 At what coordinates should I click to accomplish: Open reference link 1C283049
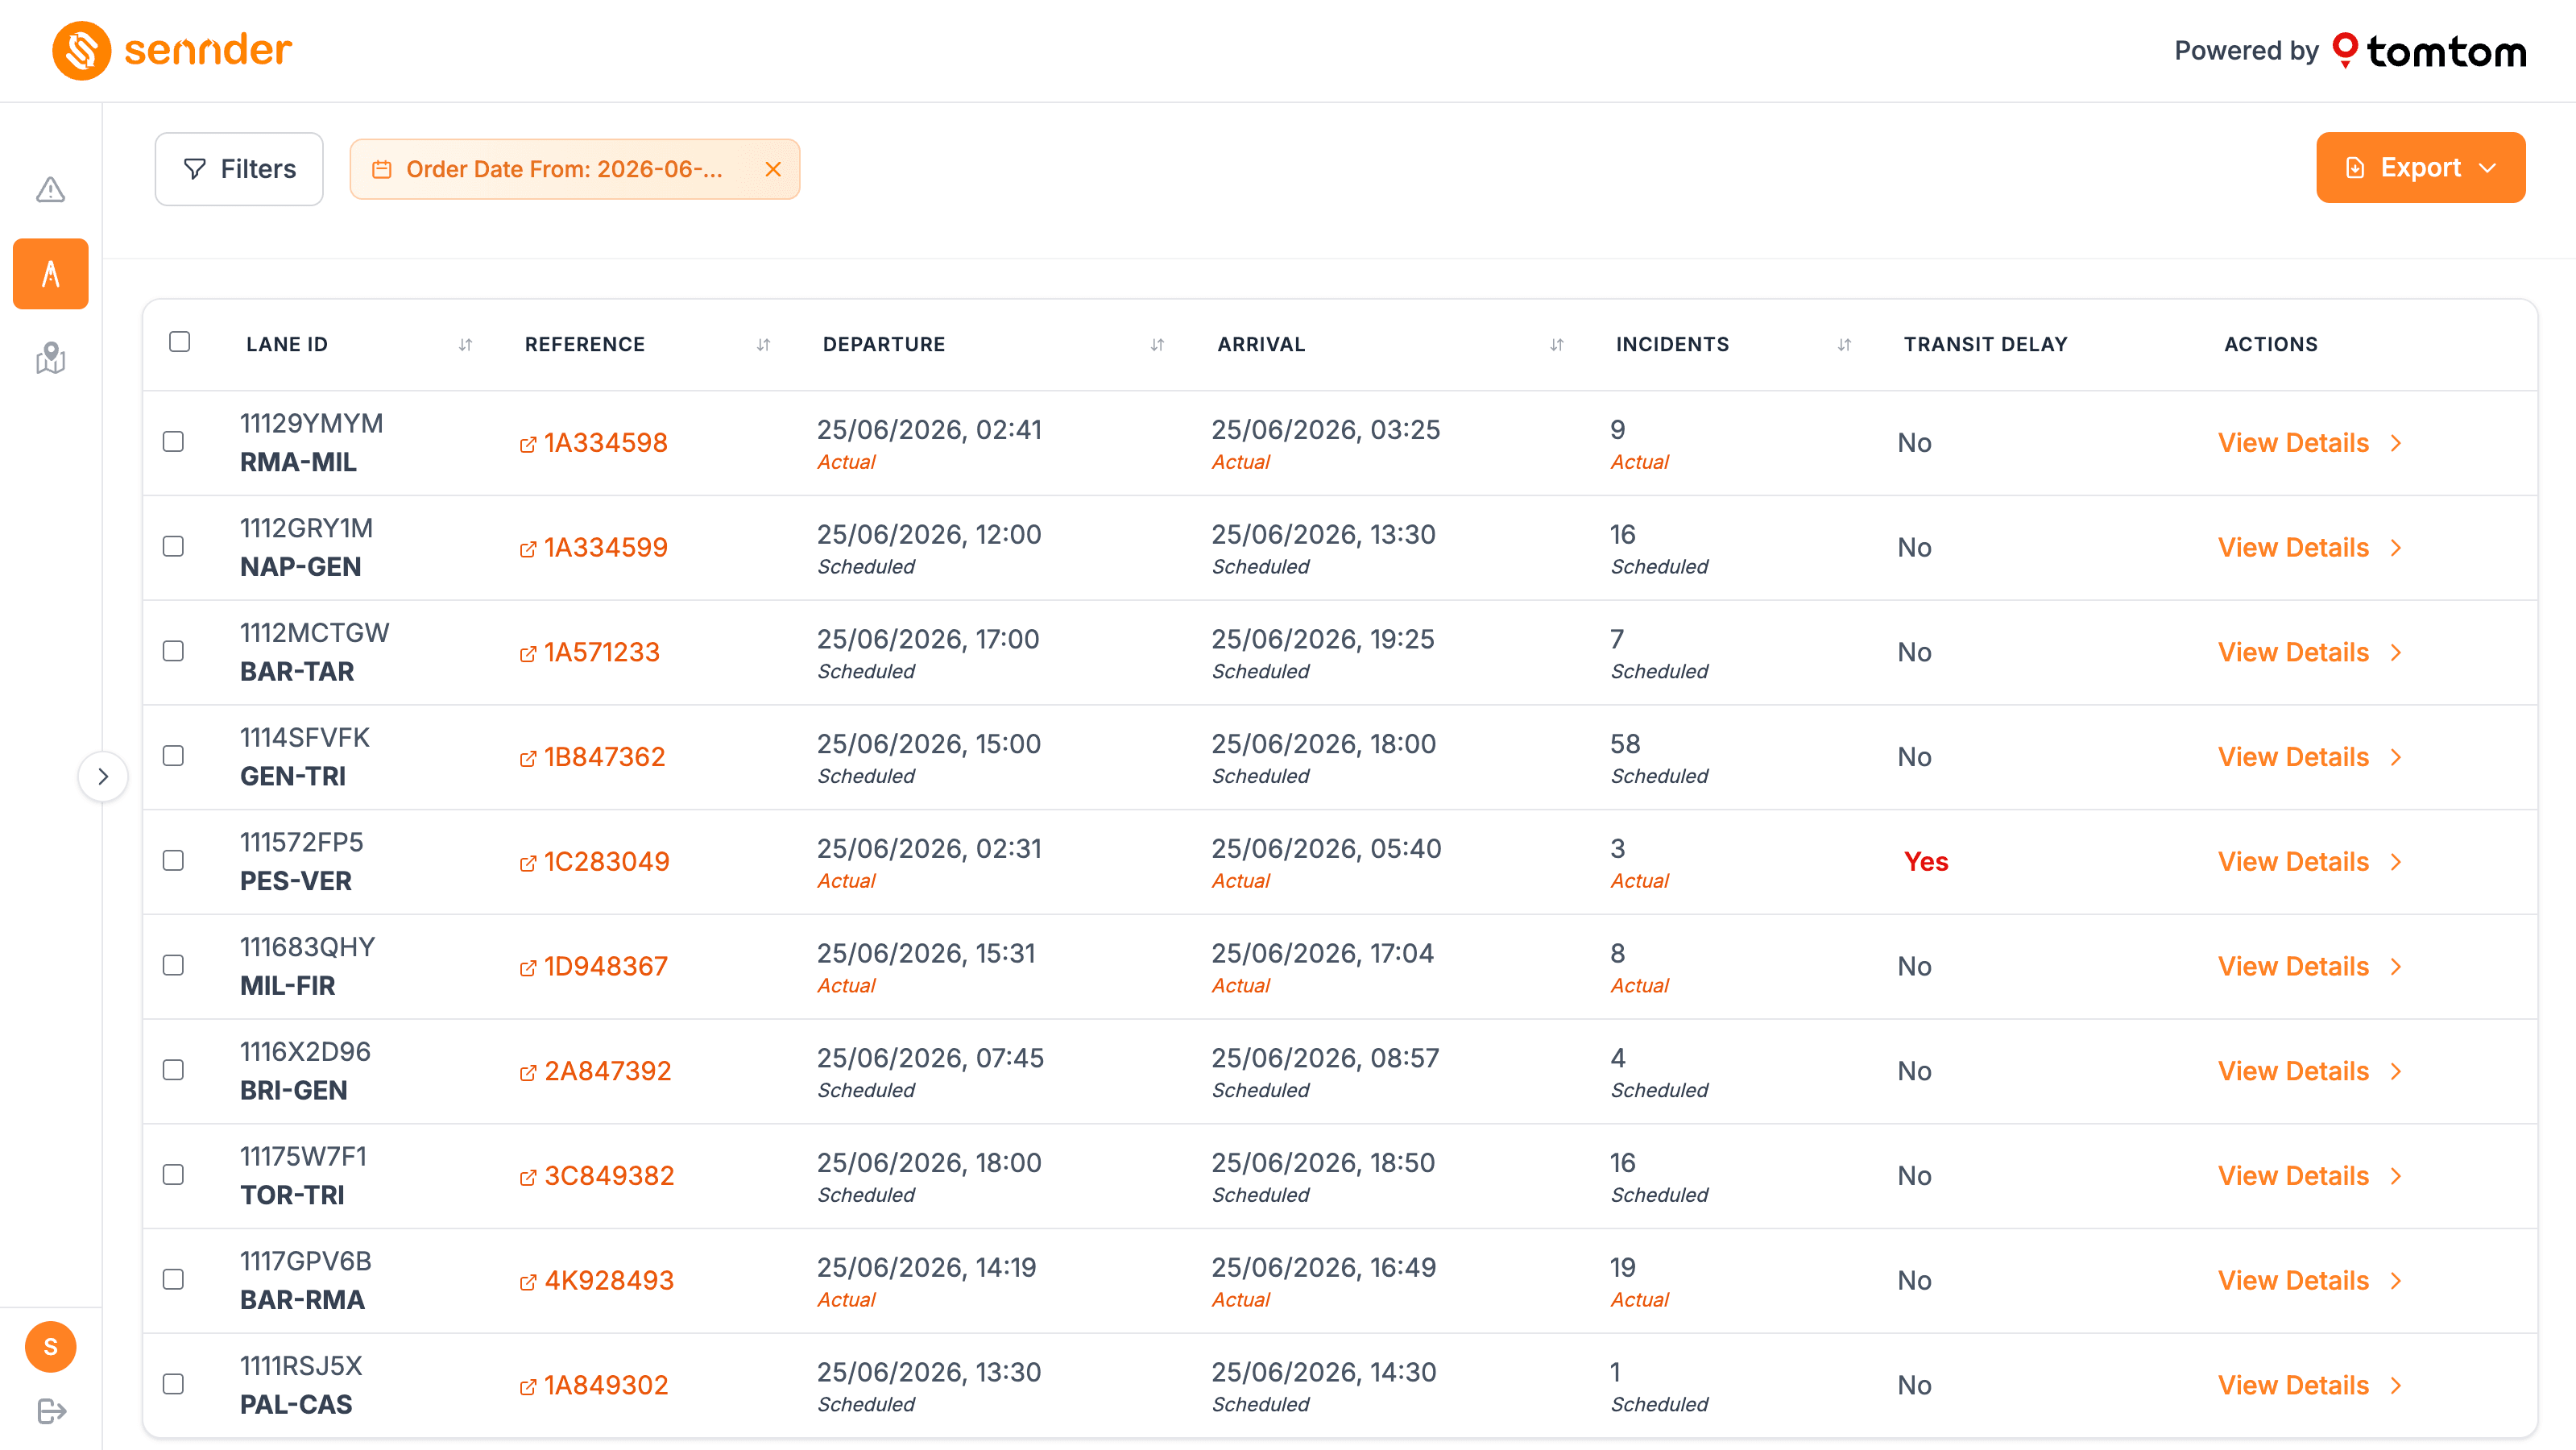(x=606, y=862)
